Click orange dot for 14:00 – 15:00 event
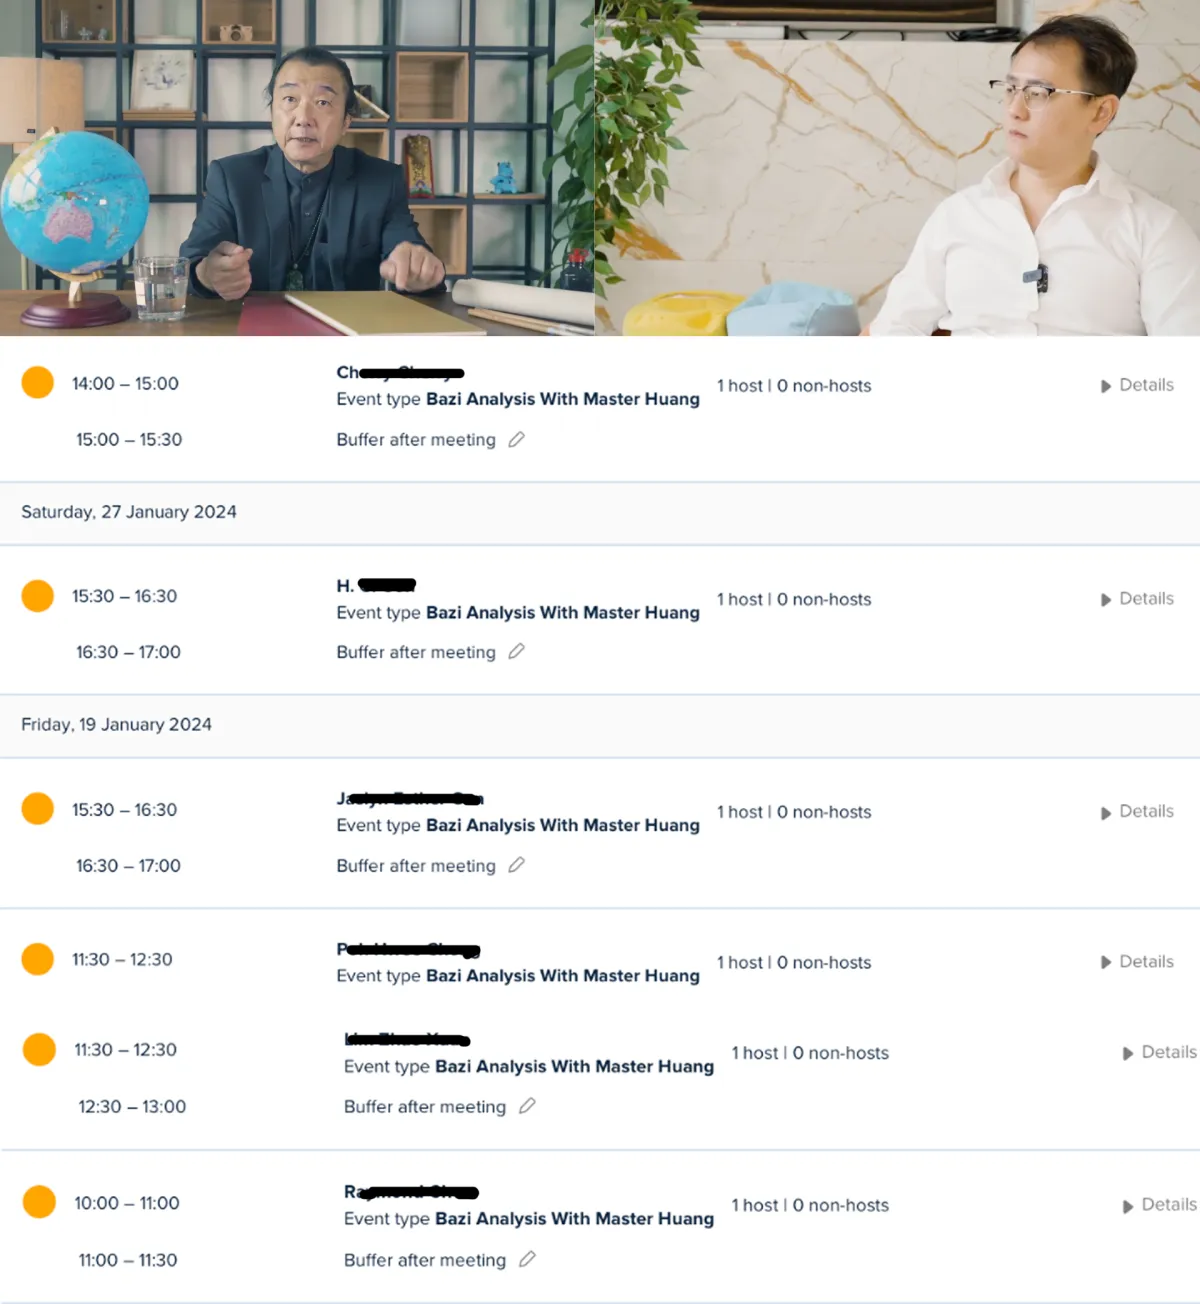The height and width of the screenshot is (1304, 1200). [x=38, y=382]
